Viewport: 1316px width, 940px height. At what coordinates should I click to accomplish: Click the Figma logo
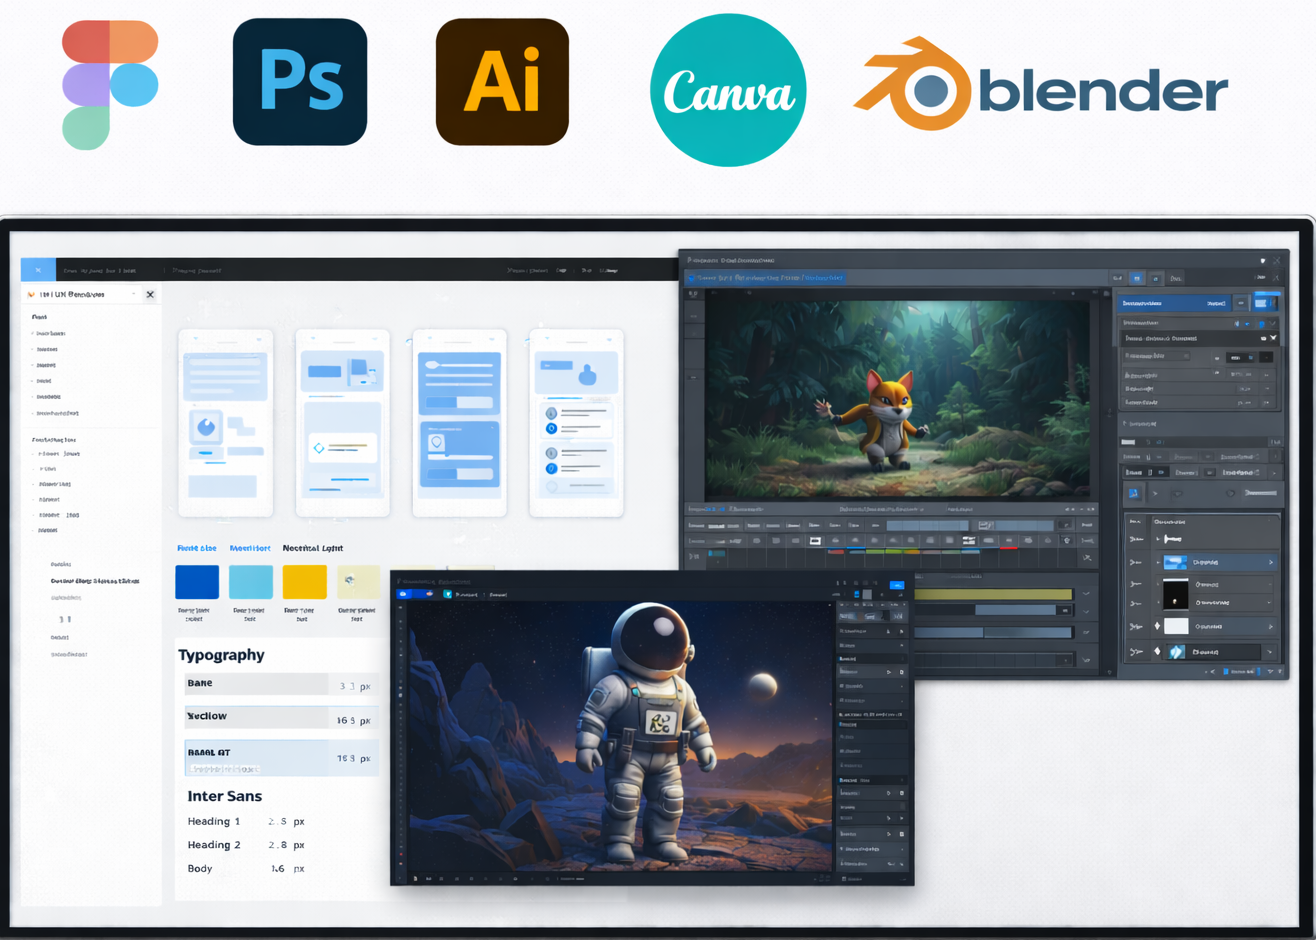(x=110, y=85)
